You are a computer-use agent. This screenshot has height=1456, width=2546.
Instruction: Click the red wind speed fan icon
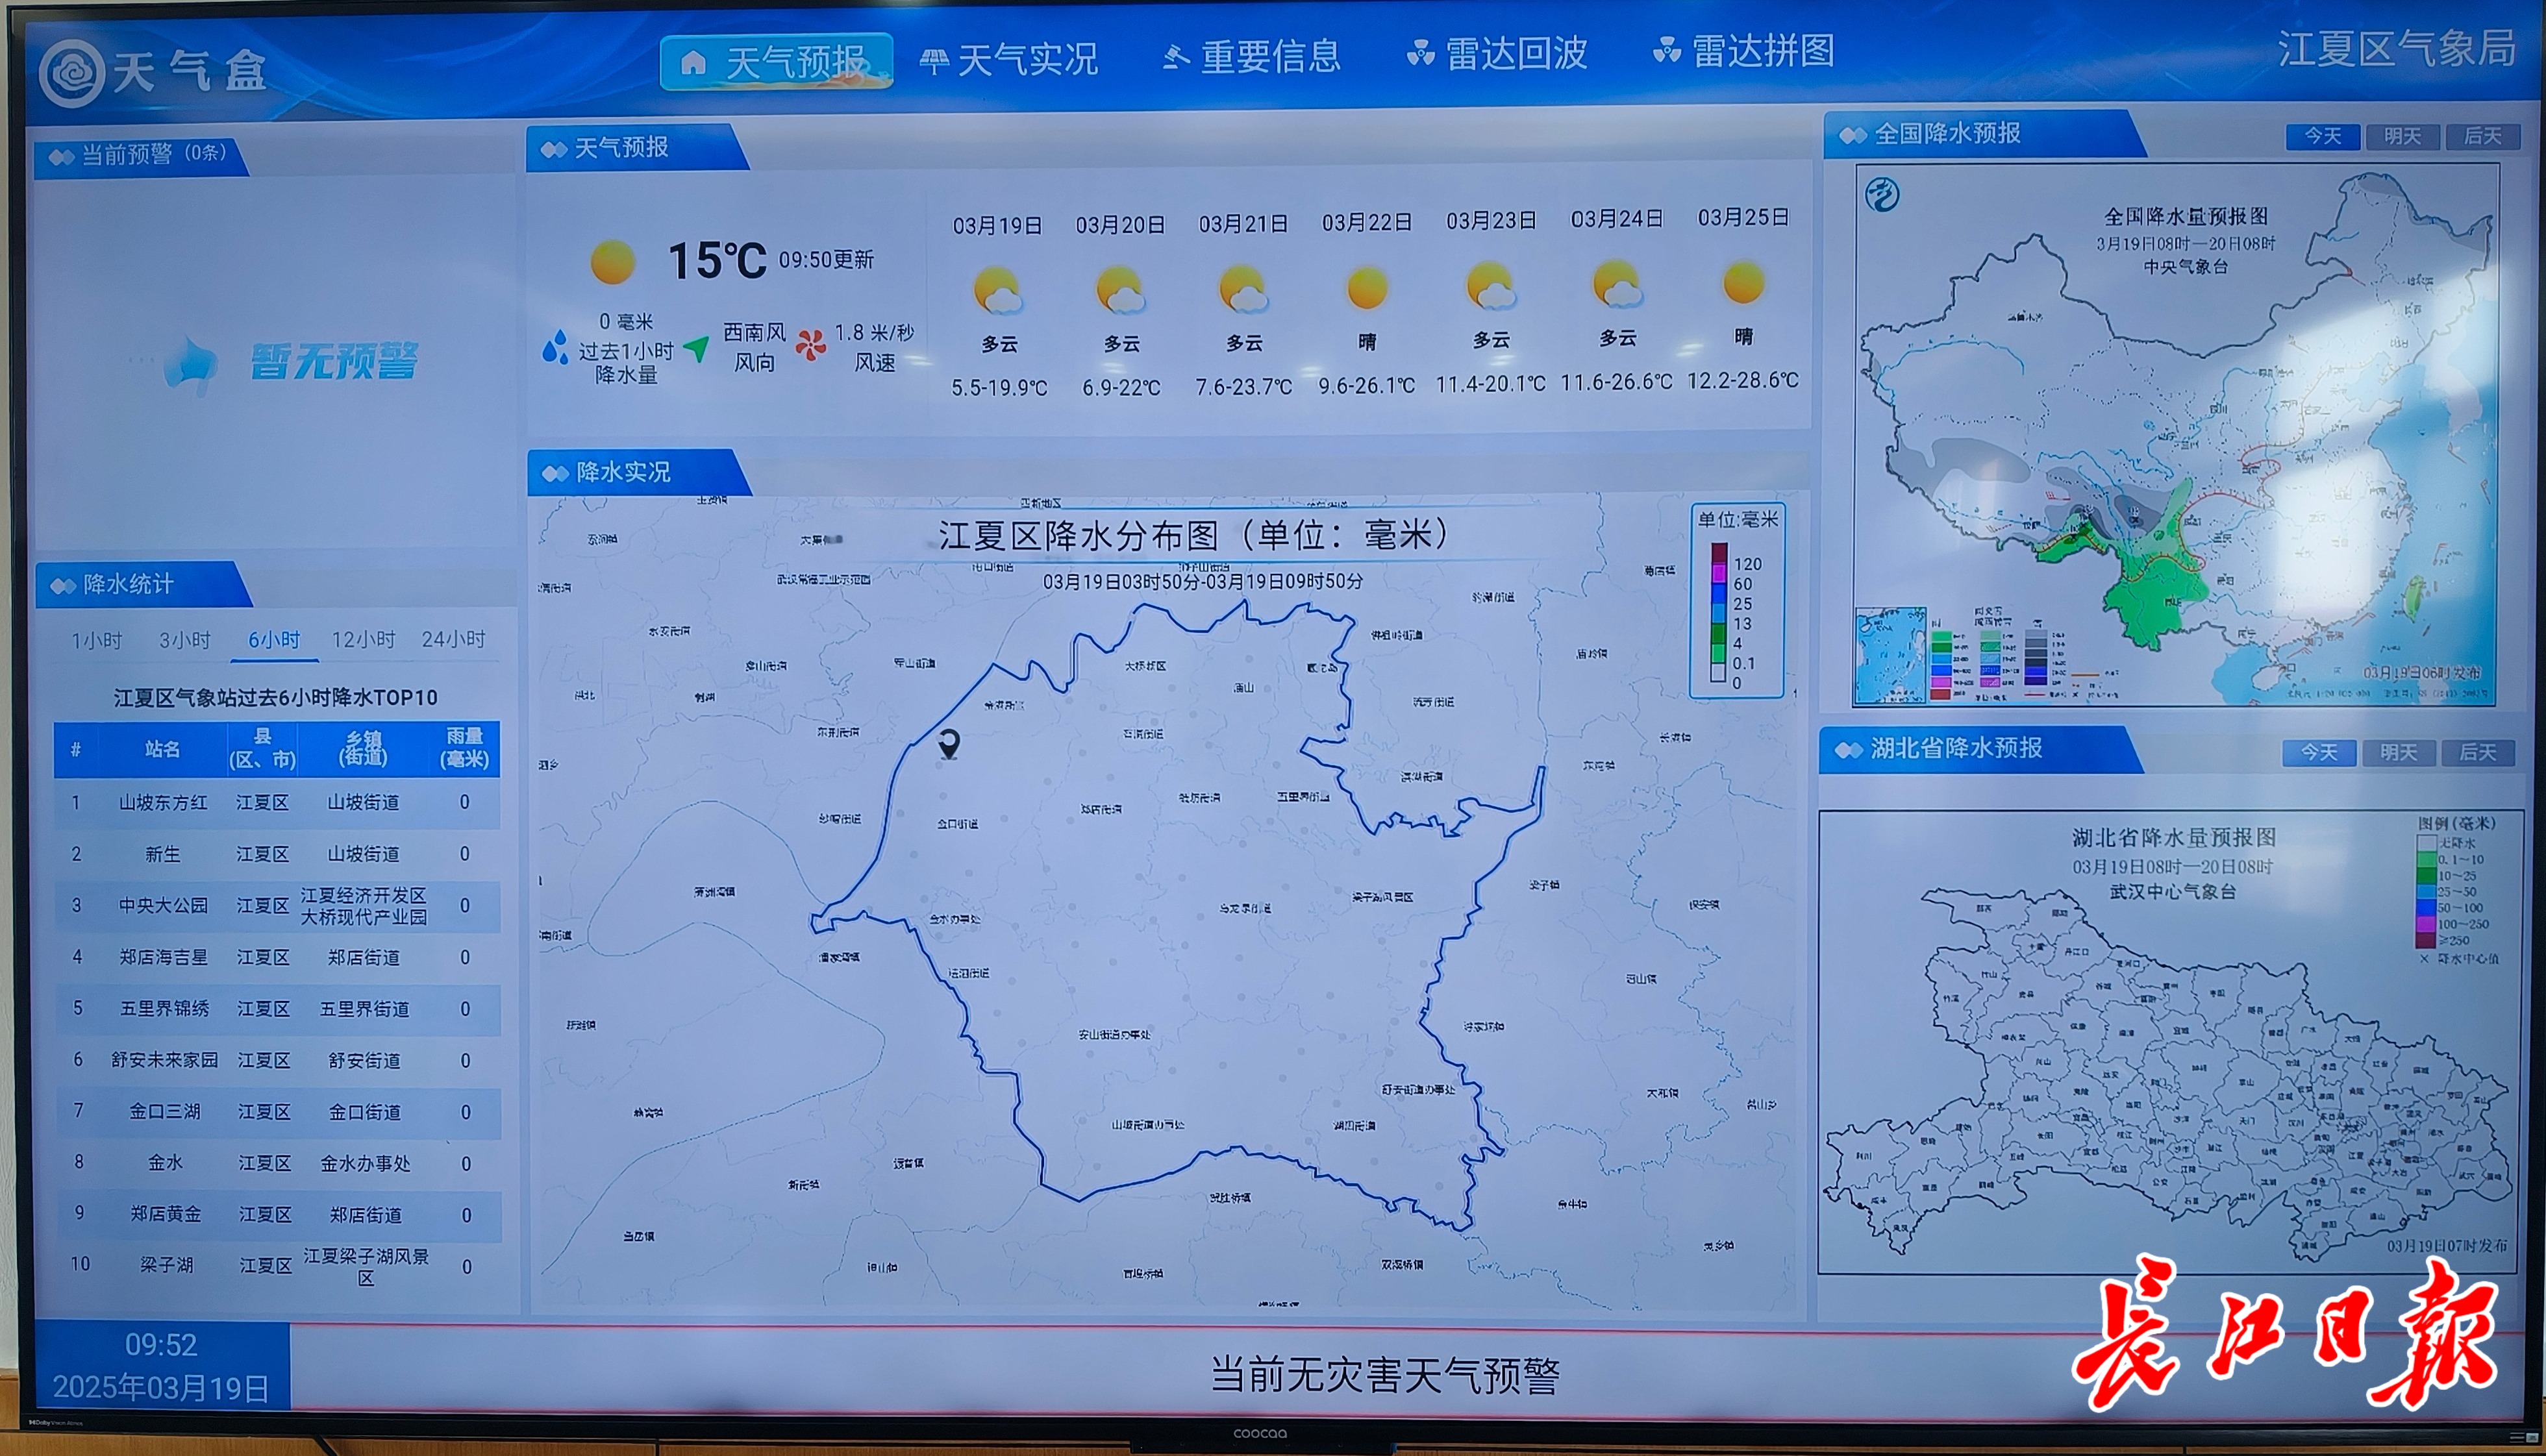point(811,345)
